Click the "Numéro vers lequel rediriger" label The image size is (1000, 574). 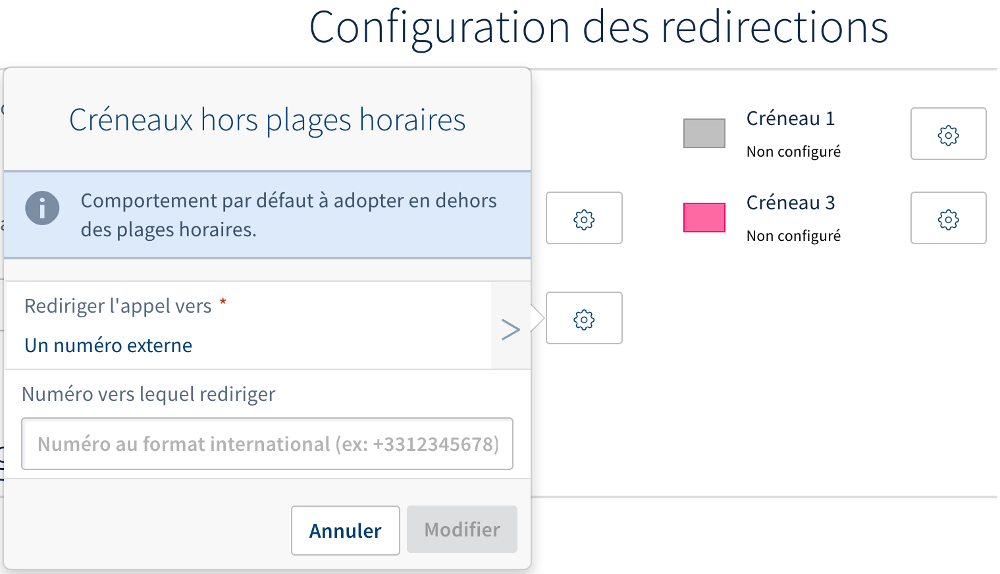click(x=148, y=394)
